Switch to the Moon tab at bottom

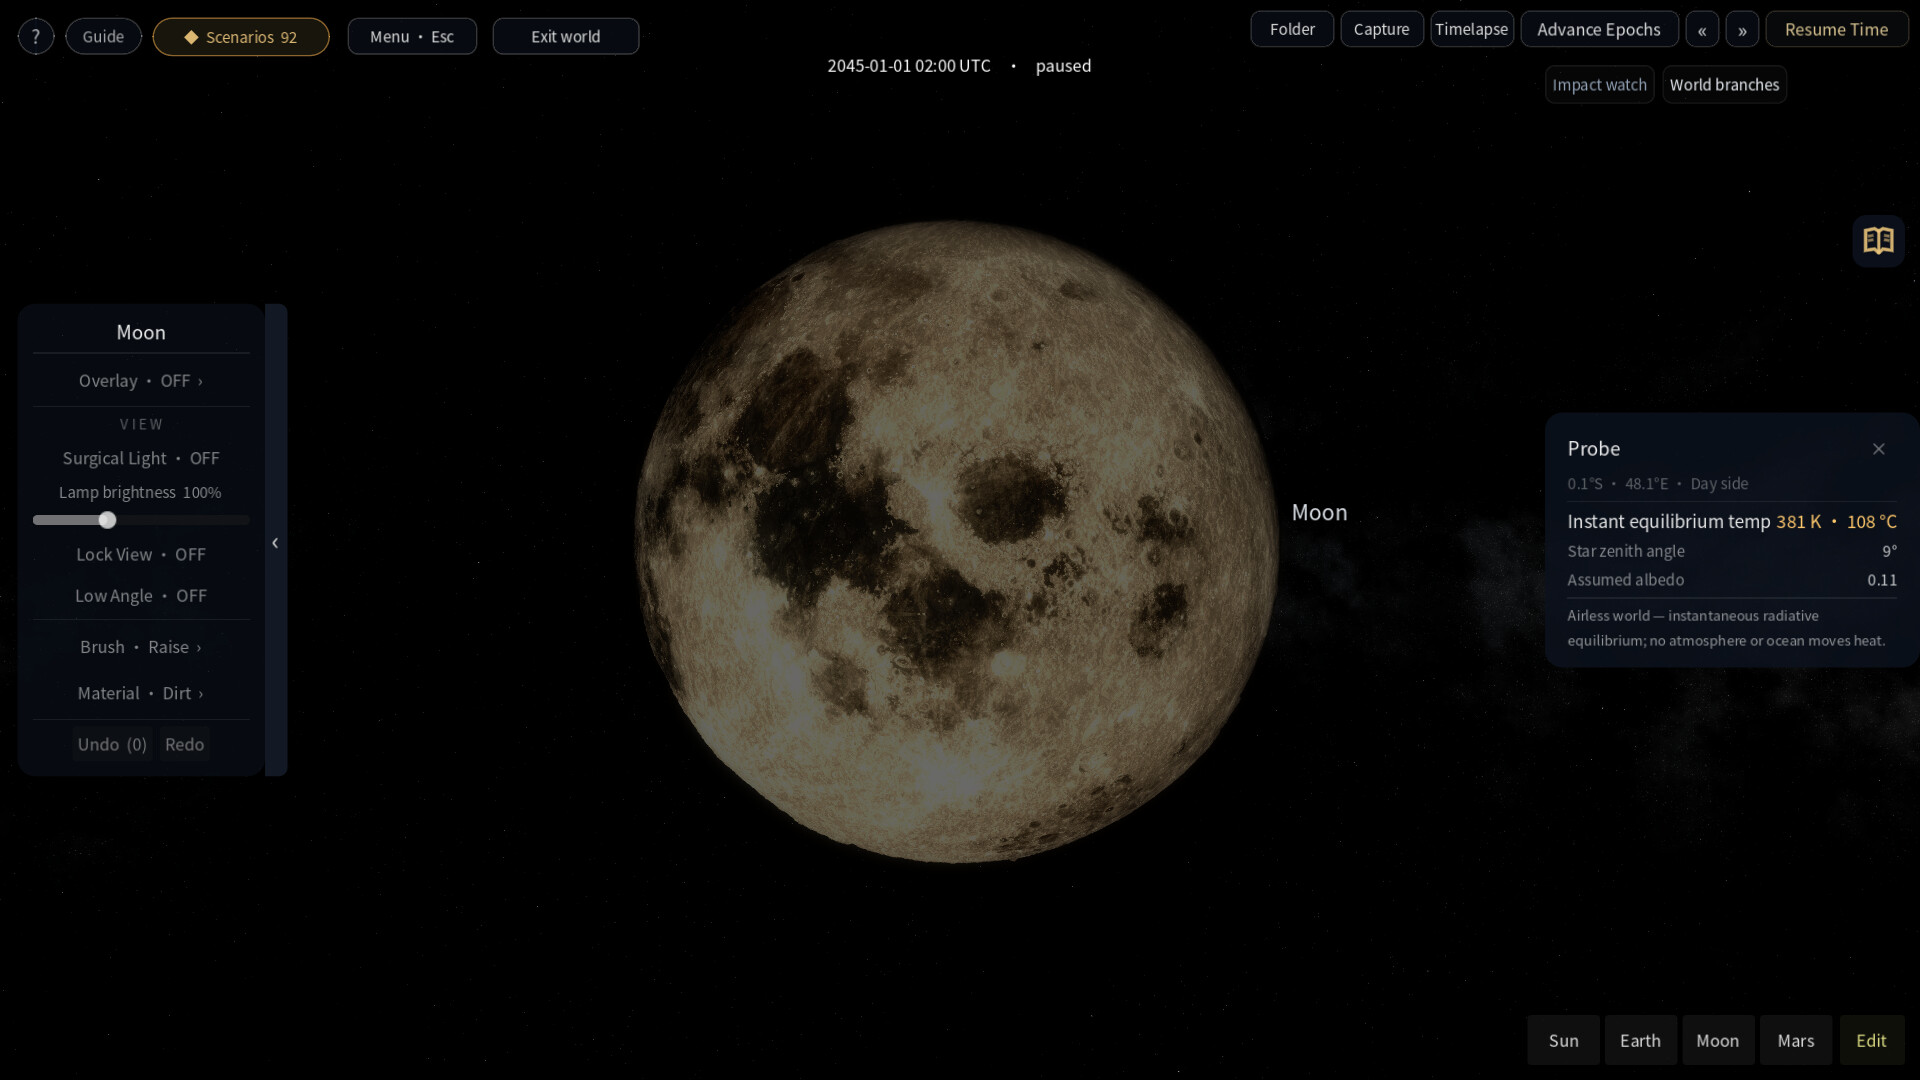[1717, 1041]
